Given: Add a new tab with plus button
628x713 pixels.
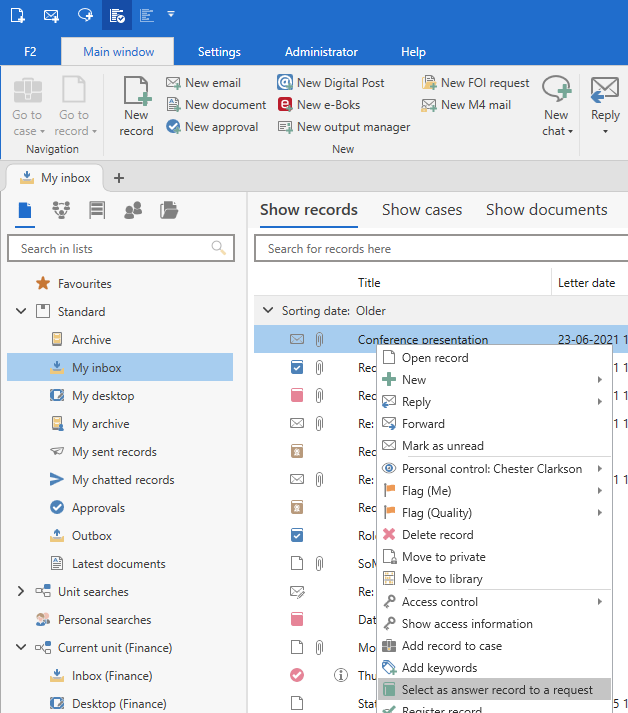Looking at the screenshot, I should pyautogui.click(x=118, y=178).
